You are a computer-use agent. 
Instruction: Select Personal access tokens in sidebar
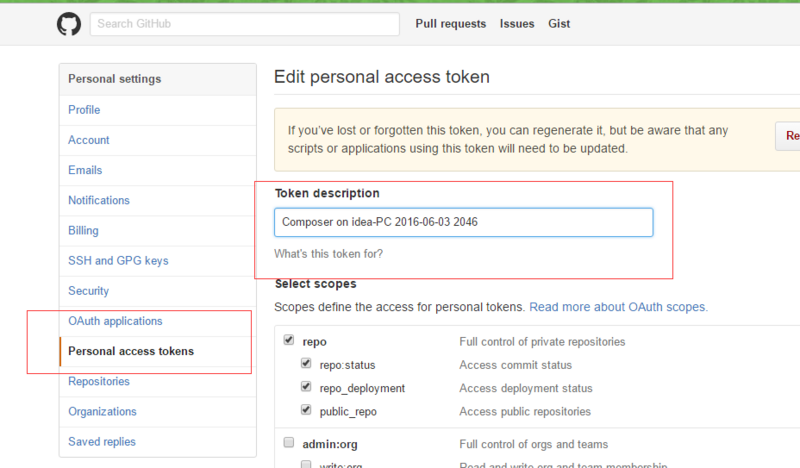click(x=131, y=351)
